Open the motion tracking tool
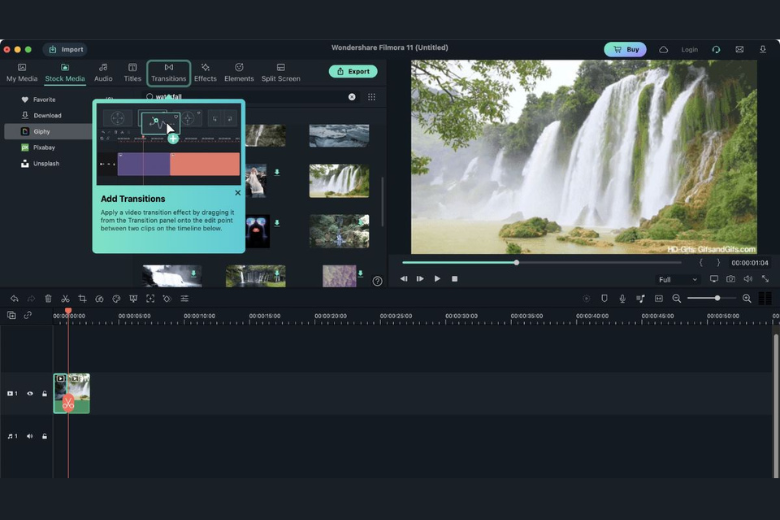 click(x=150, y=299)
